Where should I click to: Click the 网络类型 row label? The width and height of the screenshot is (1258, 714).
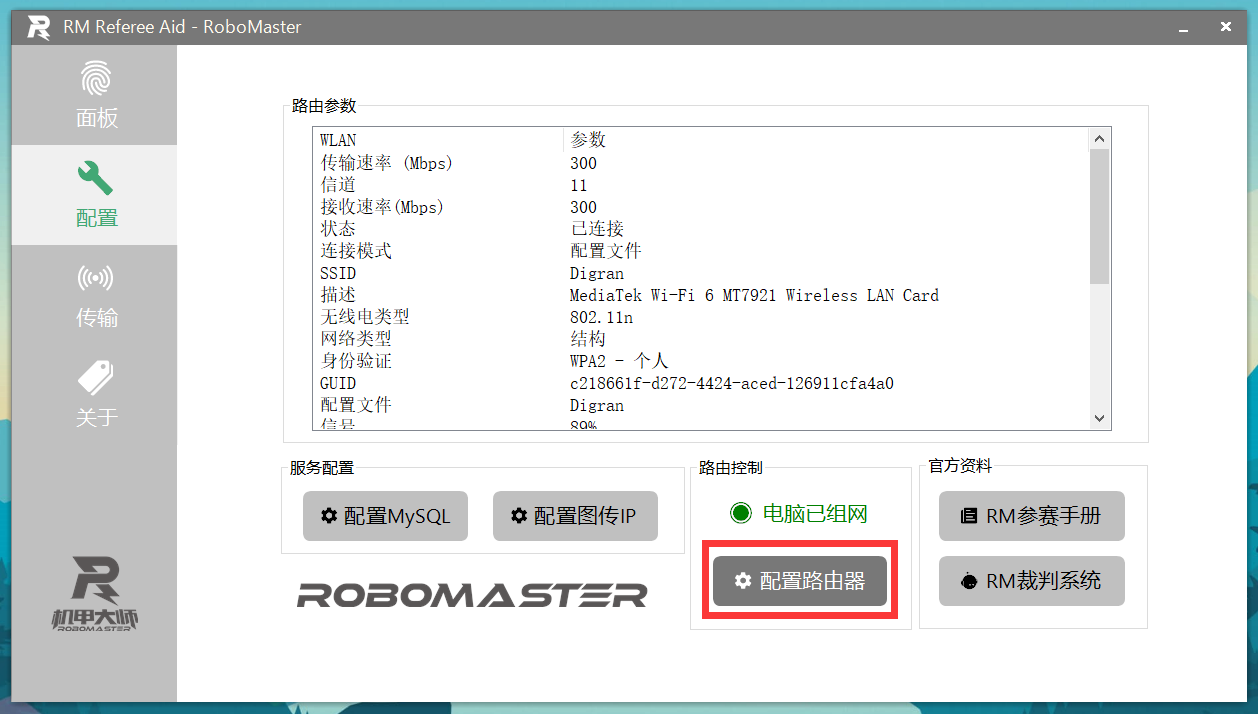point(356,339)
